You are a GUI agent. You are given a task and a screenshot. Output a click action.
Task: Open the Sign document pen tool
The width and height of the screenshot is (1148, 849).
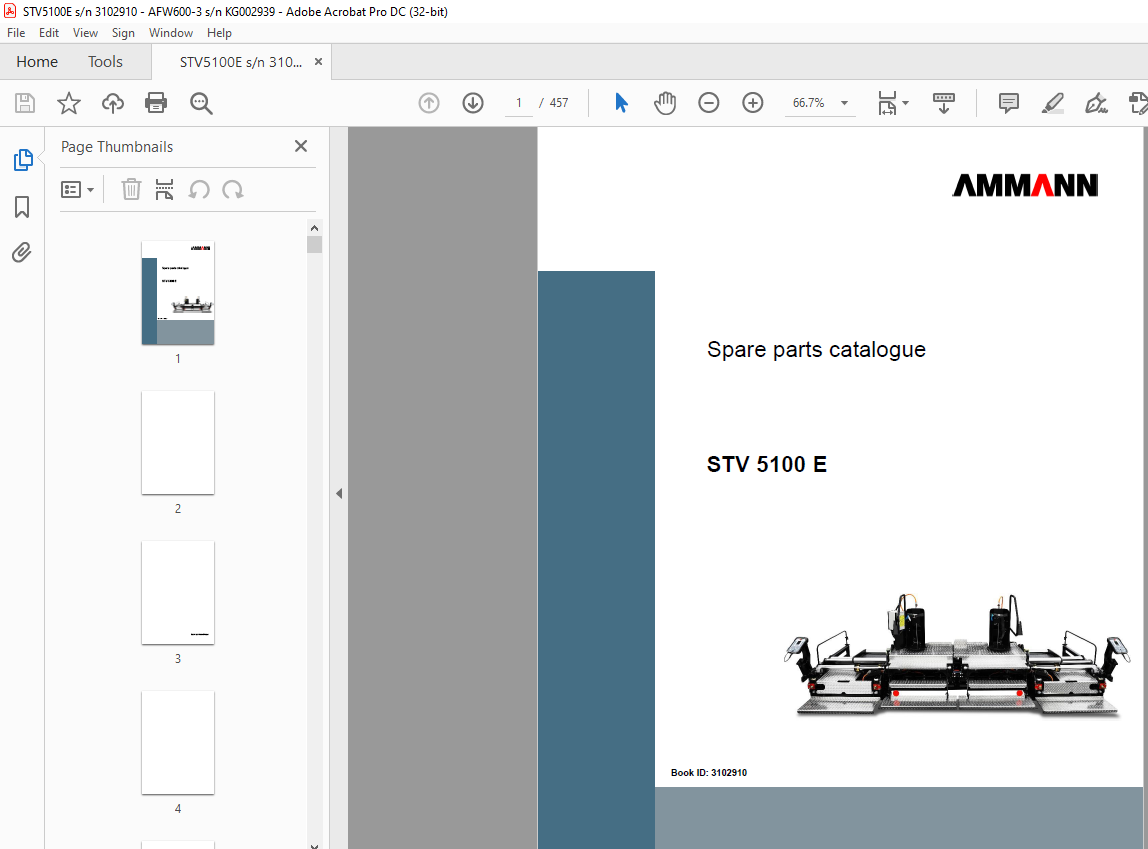[1096, 103]
